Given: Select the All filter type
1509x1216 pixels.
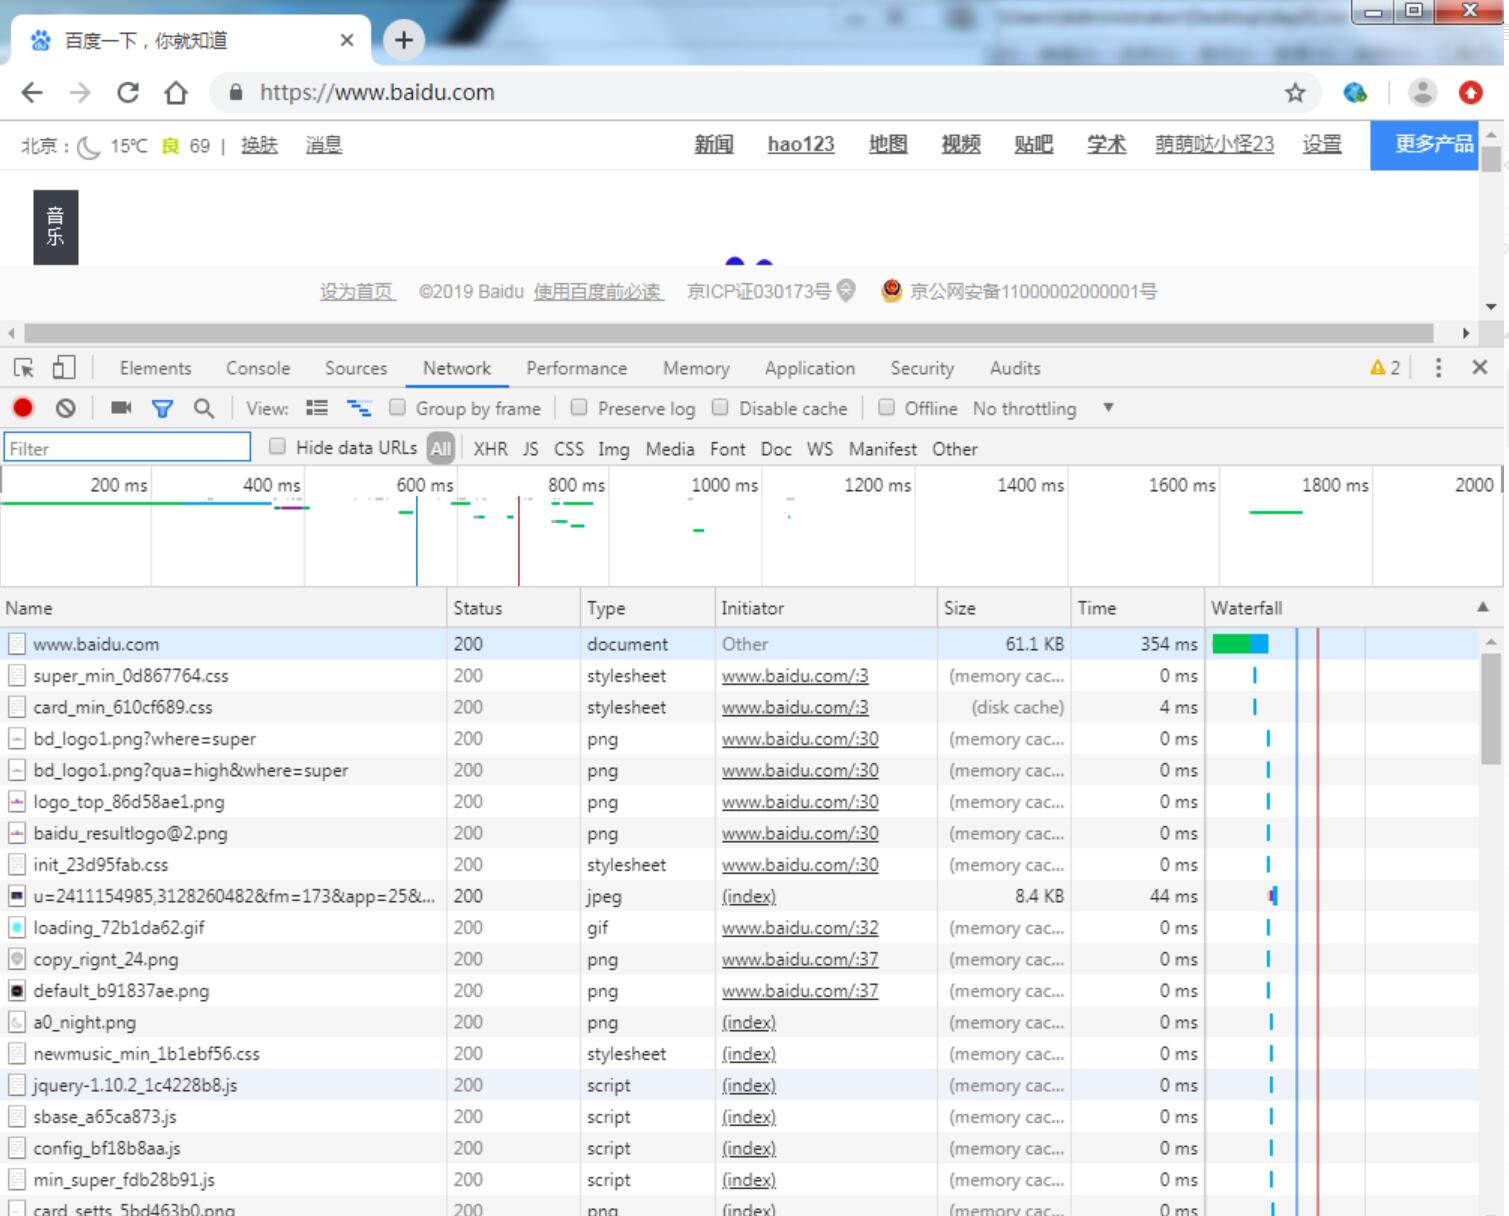Looking at the screenshot, I should [x=441, y=449].
